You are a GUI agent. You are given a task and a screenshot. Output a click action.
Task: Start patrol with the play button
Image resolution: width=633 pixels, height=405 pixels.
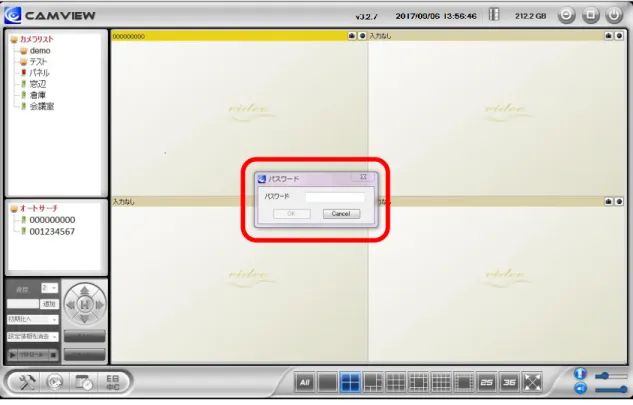[13, 355]
